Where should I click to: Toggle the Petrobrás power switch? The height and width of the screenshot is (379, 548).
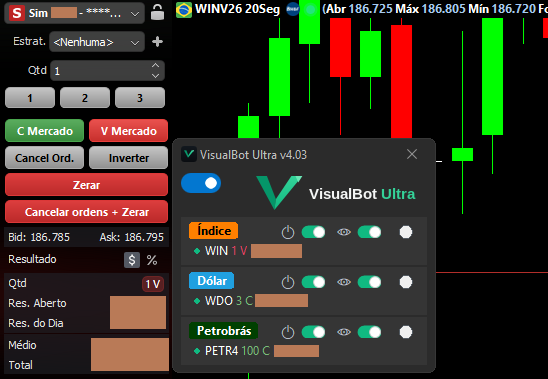tap(313, 332)
